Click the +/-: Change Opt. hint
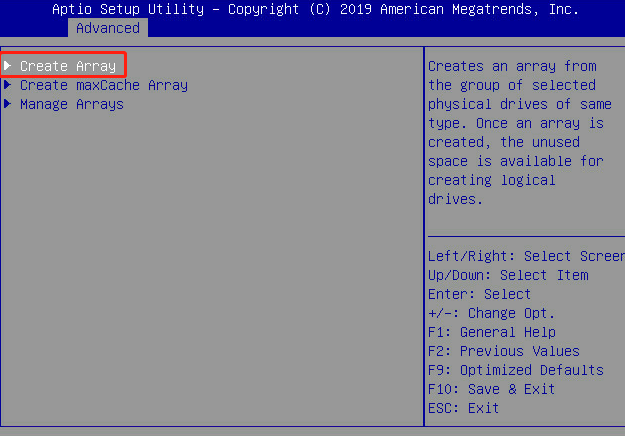This screenshot has width=625, height=436. (491, 313)
